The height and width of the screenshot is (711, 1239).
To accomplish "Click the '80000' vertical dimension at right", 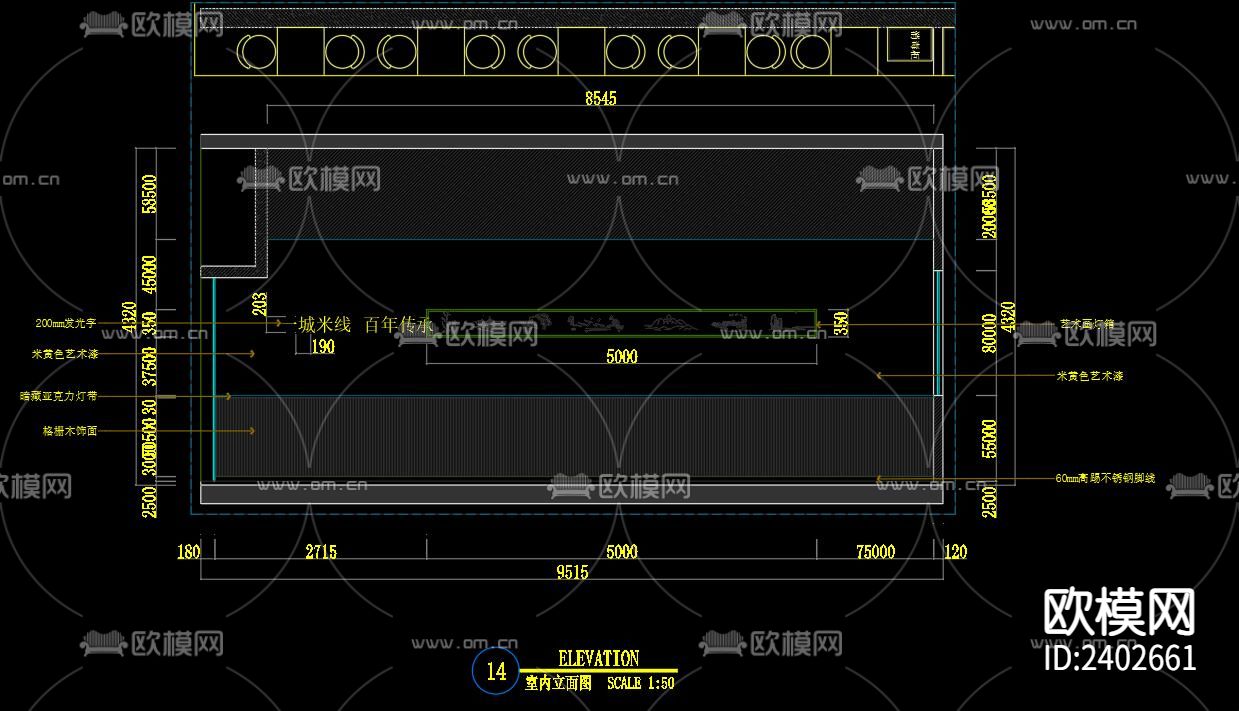I will [989, 334].
